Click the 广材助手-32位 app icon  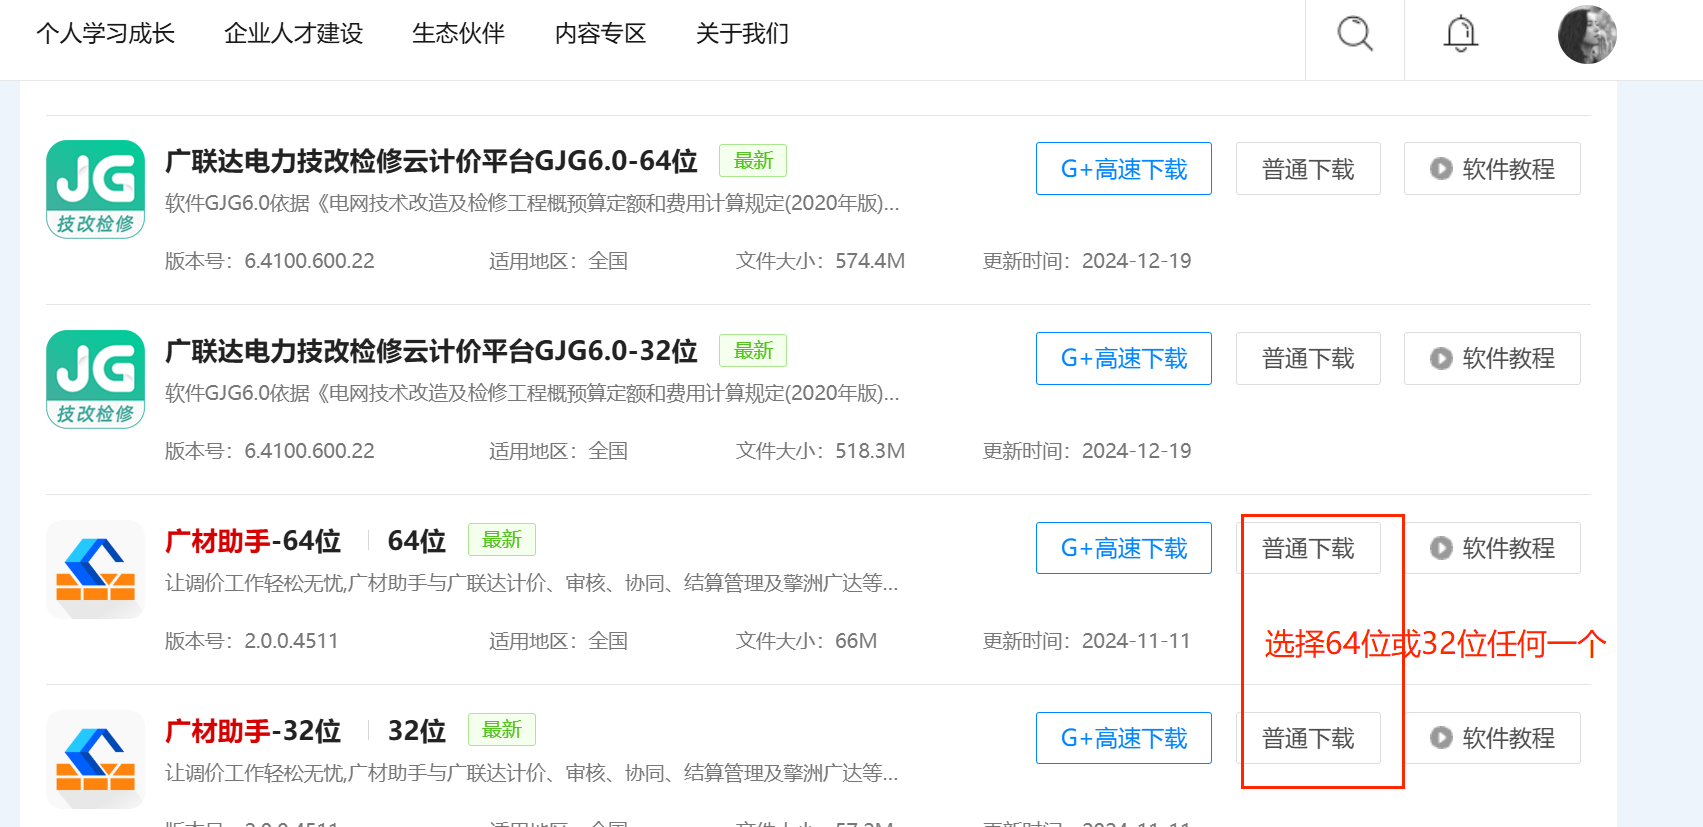(96, 759)
